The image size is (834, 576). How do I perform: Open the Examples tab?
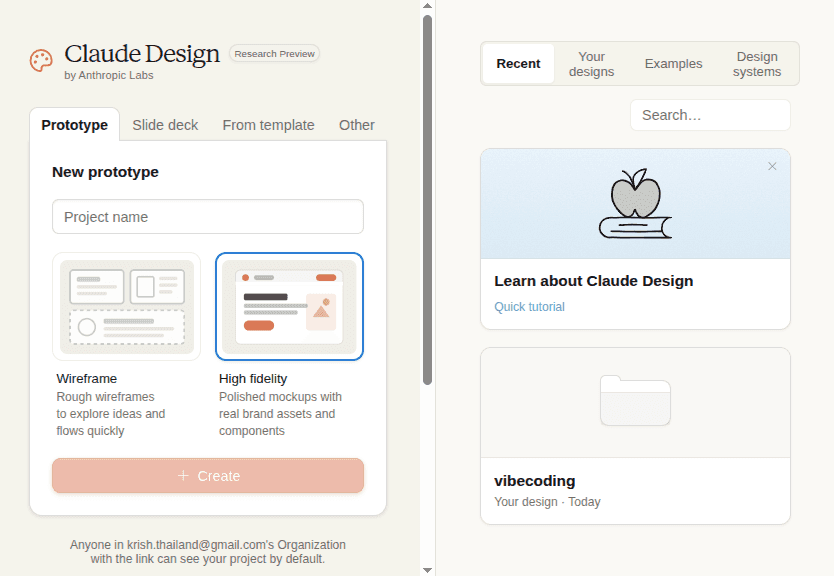[x=673, y=64]
